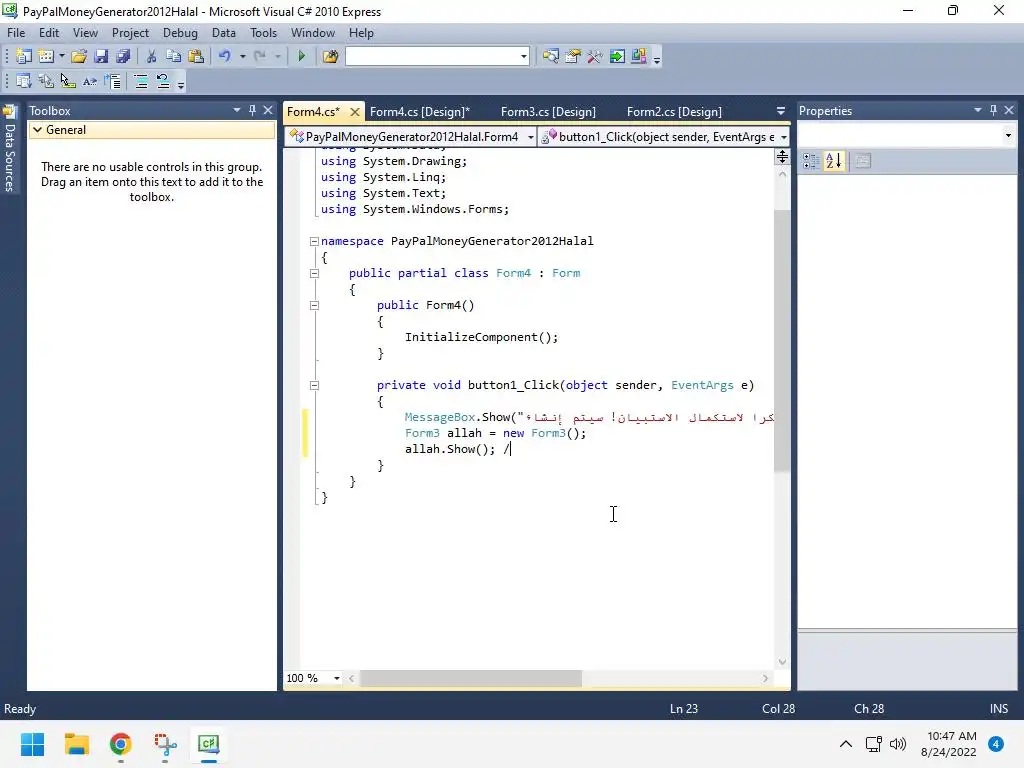
Task: Click the Paste clipboard icon
Action: click(196, 57)
